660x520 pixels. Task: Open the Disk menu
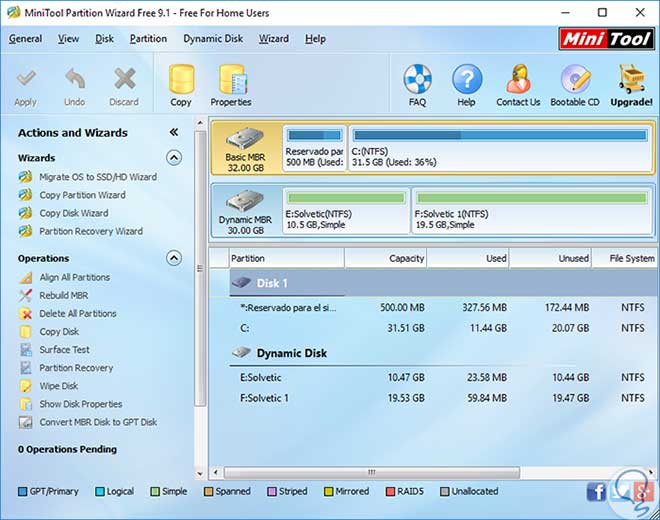[104, 39]
